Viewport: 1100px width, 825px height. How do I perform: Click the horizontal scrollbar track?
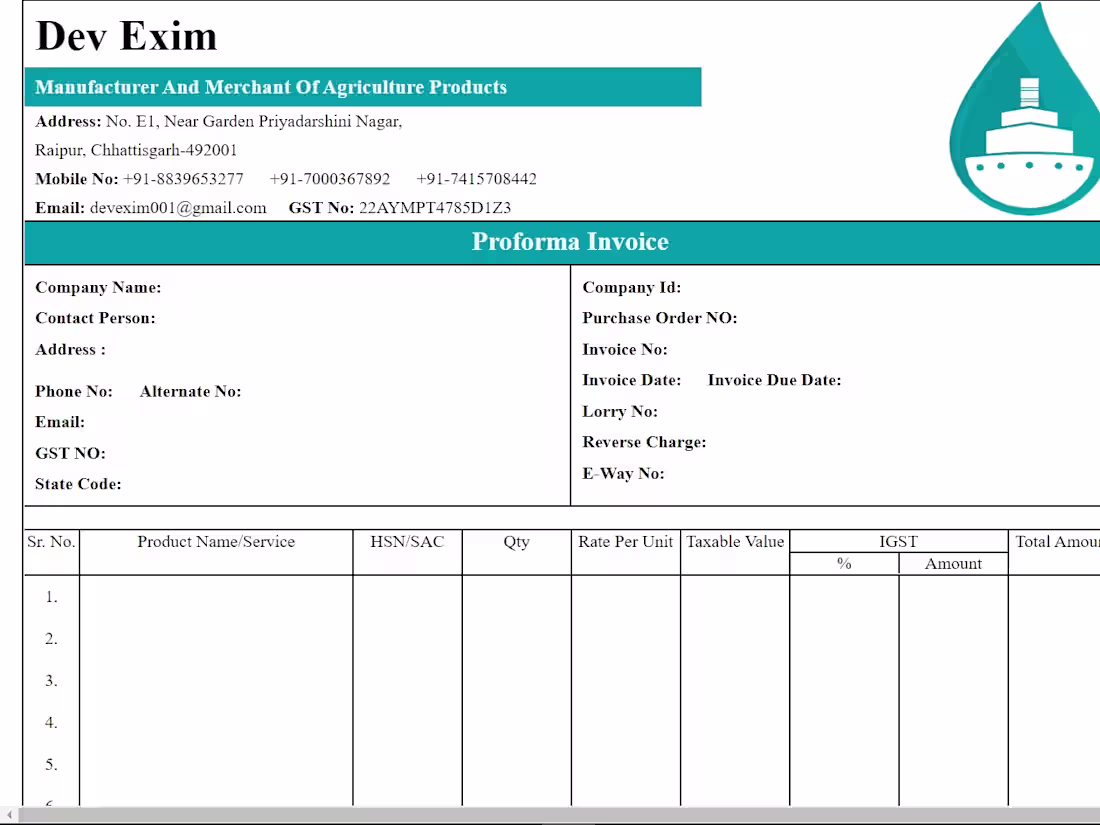tap(559, 815)
